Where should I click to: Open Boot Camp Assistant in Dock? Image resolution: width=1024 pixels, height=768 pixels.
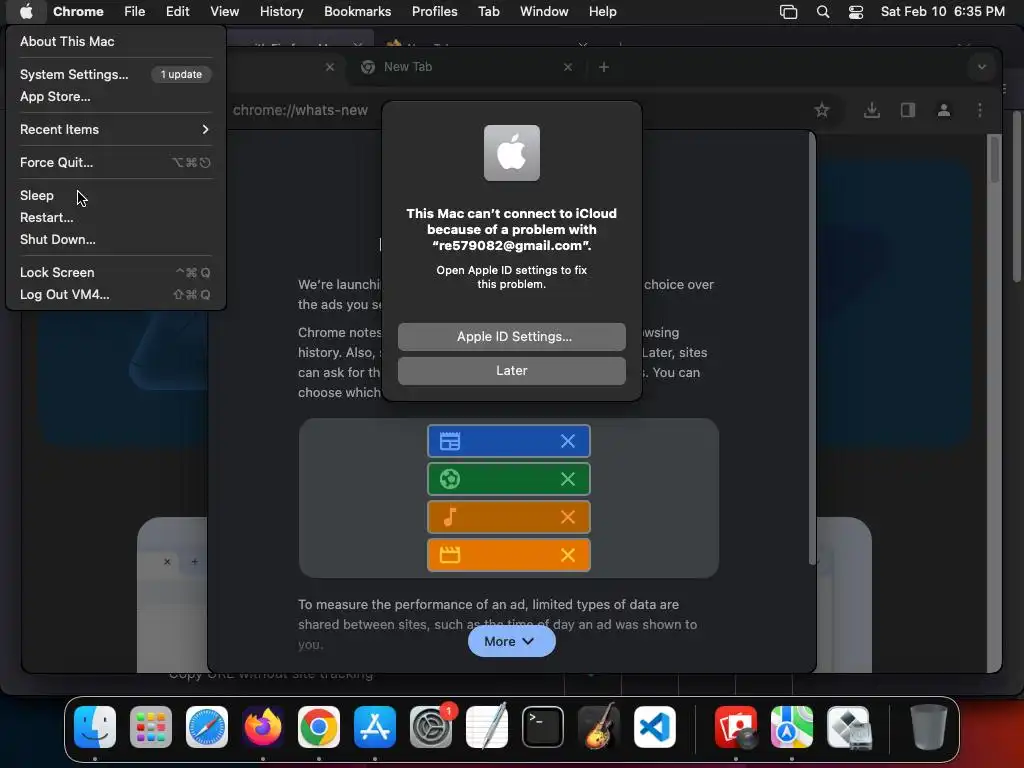848,727
